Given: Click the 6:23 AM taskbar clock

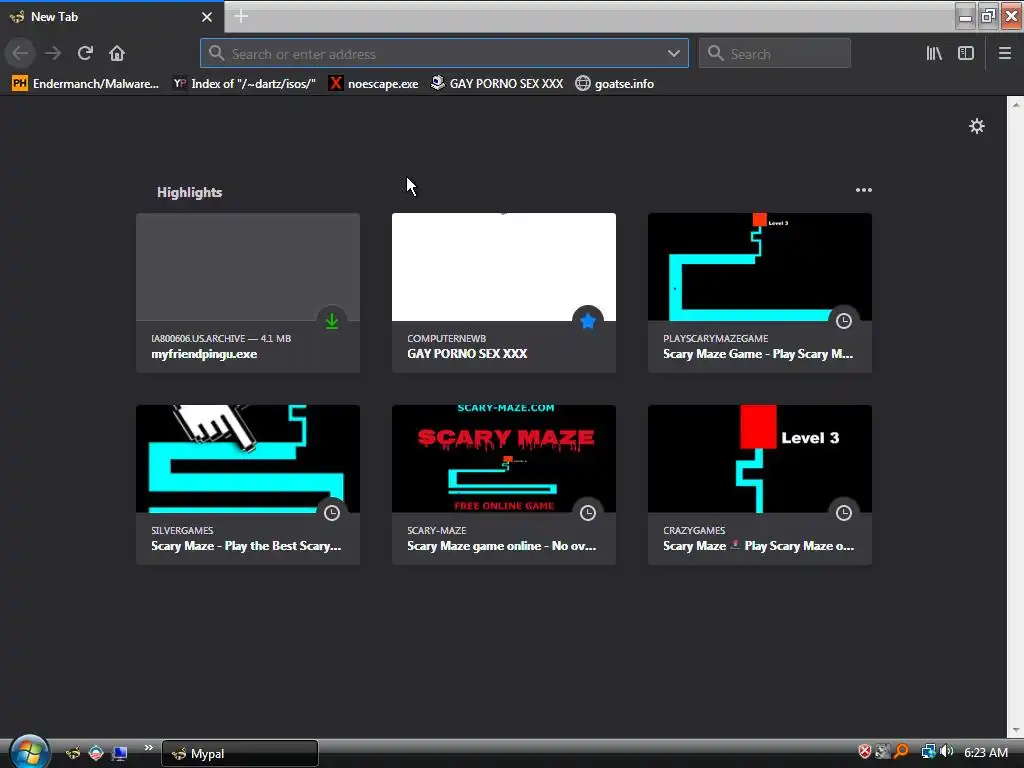Looking at the screenshot, I should pyautogui.click(x=985, y=752).
